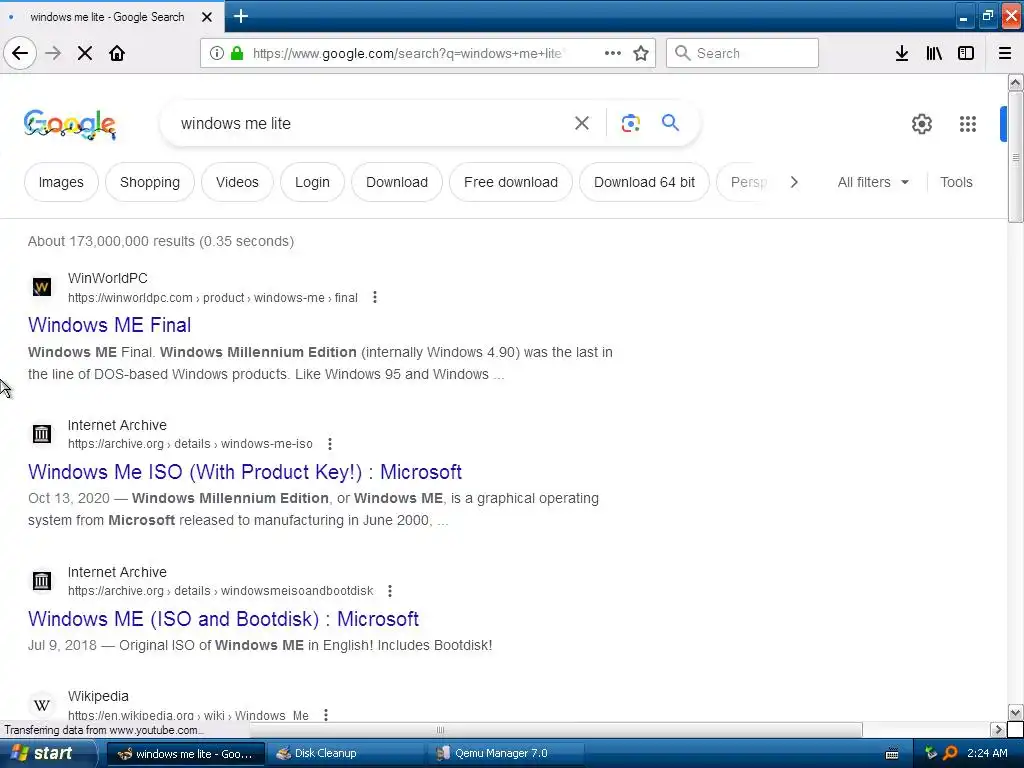
Task: Open the Firefox hamburger menu
Action: tap(1005, 53)
